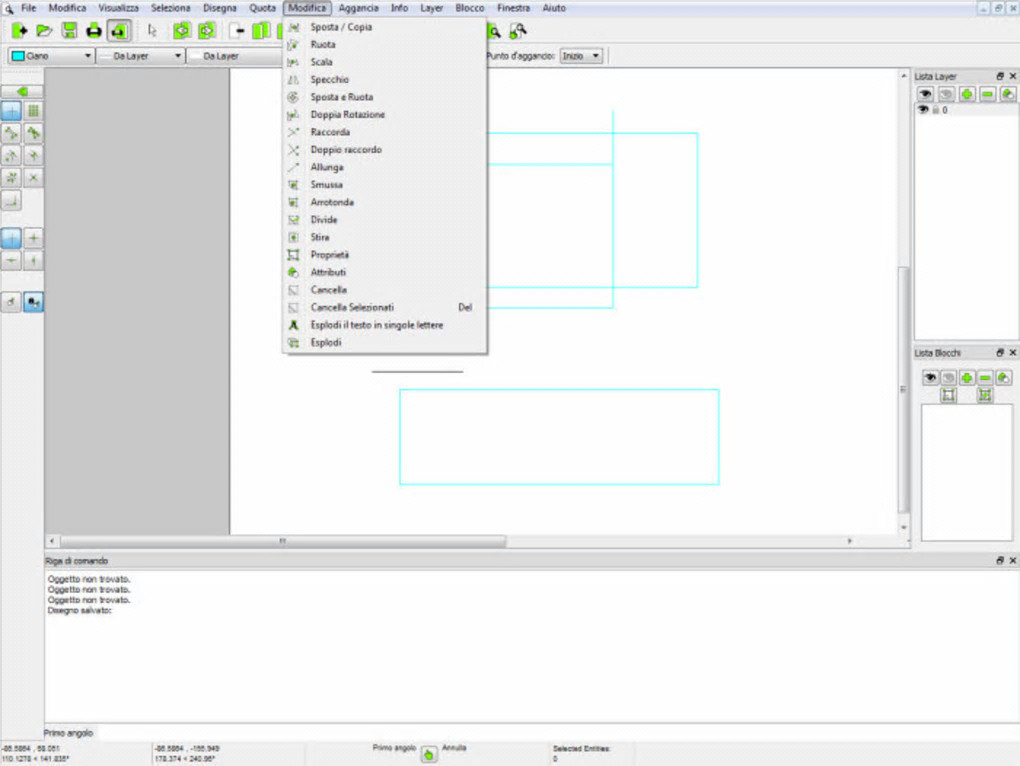
Task: Select horizontal restriction icon
Action: coord(11,261)
